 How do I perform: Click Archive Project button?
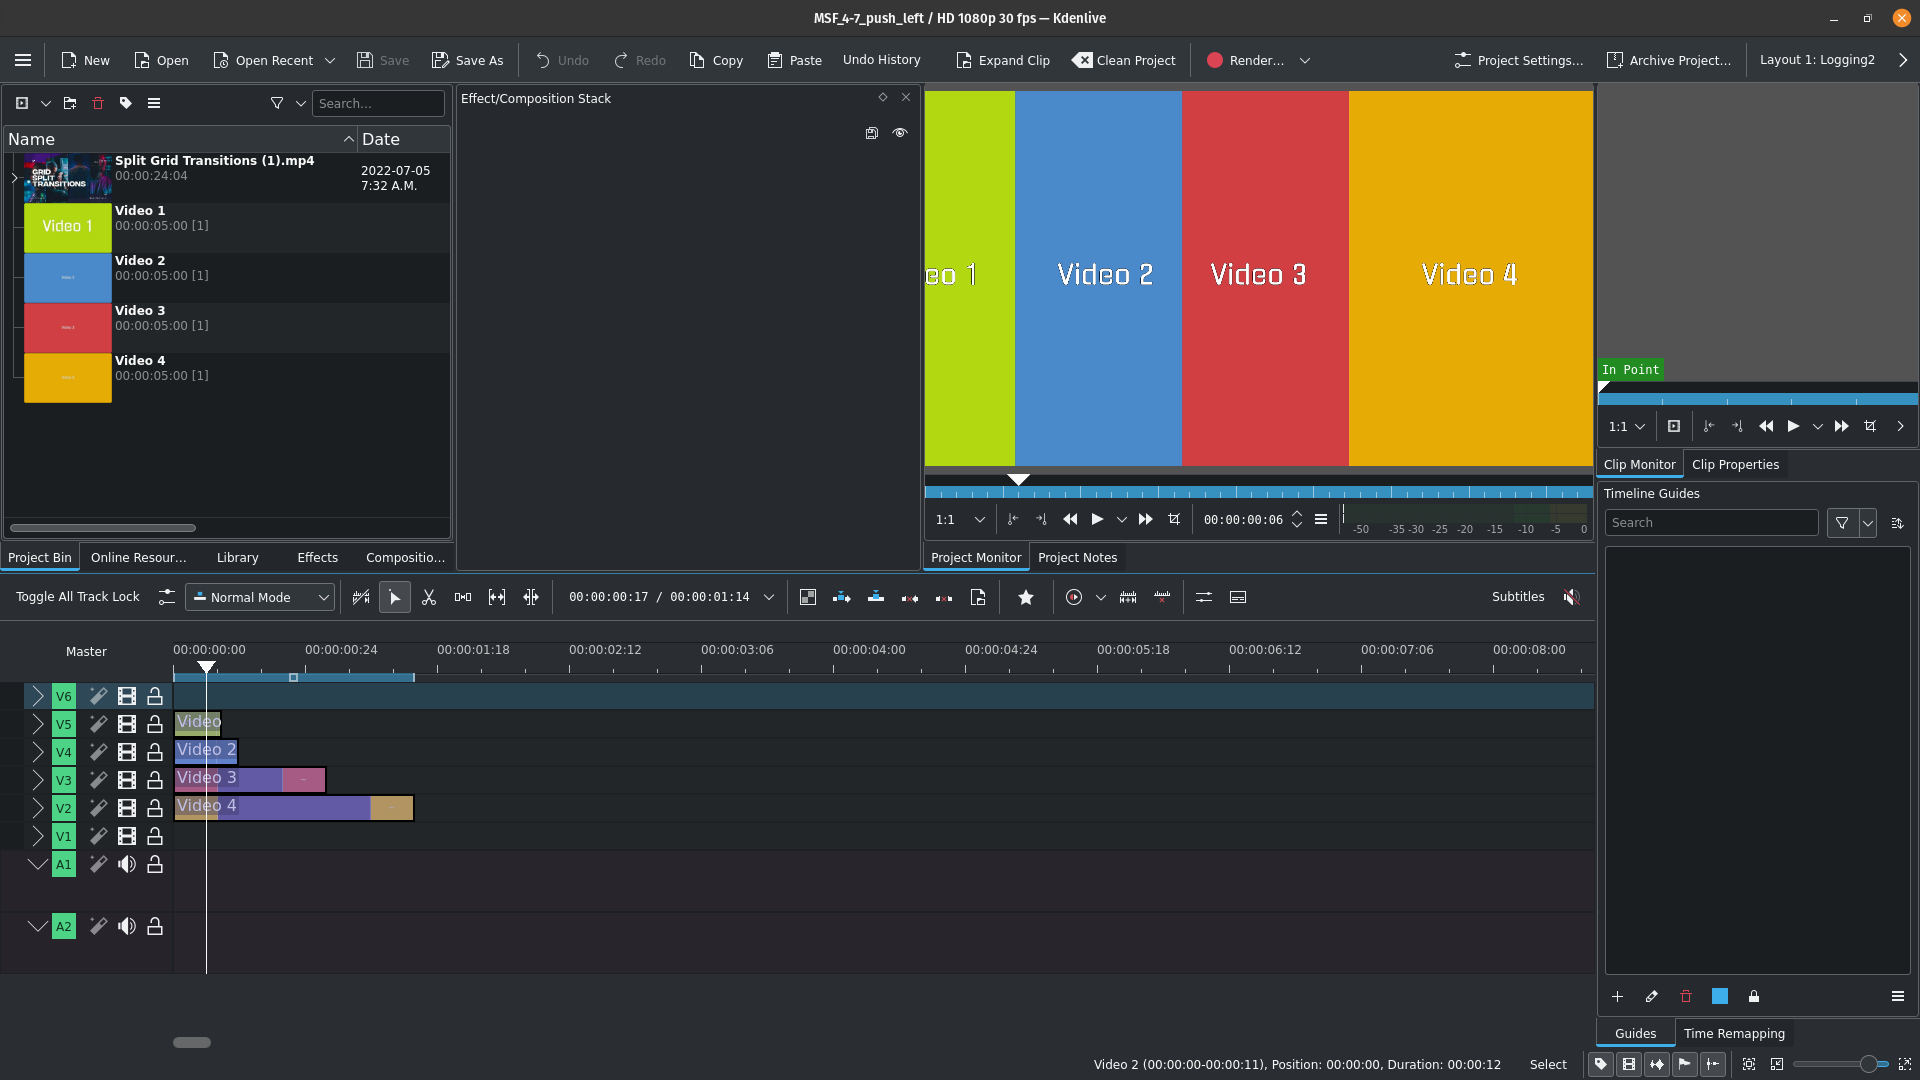1669,60
